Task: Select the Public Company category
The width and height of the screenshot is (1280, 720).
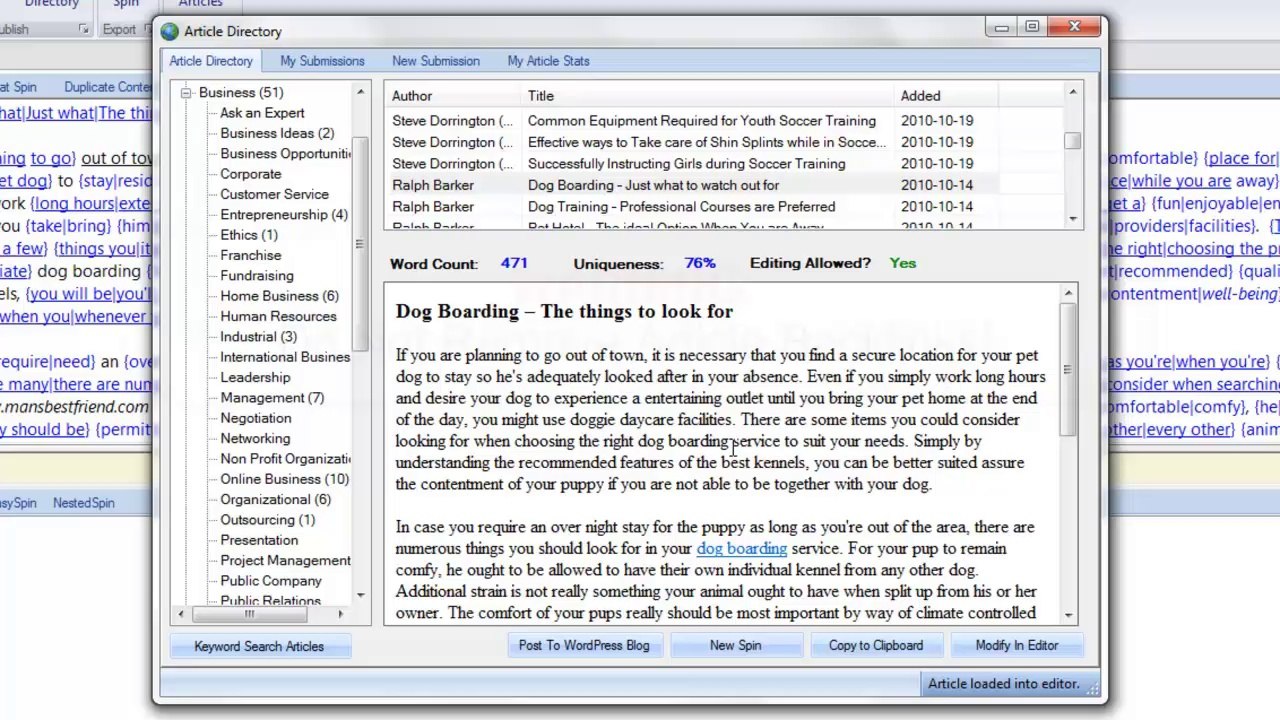Action: 271,581
